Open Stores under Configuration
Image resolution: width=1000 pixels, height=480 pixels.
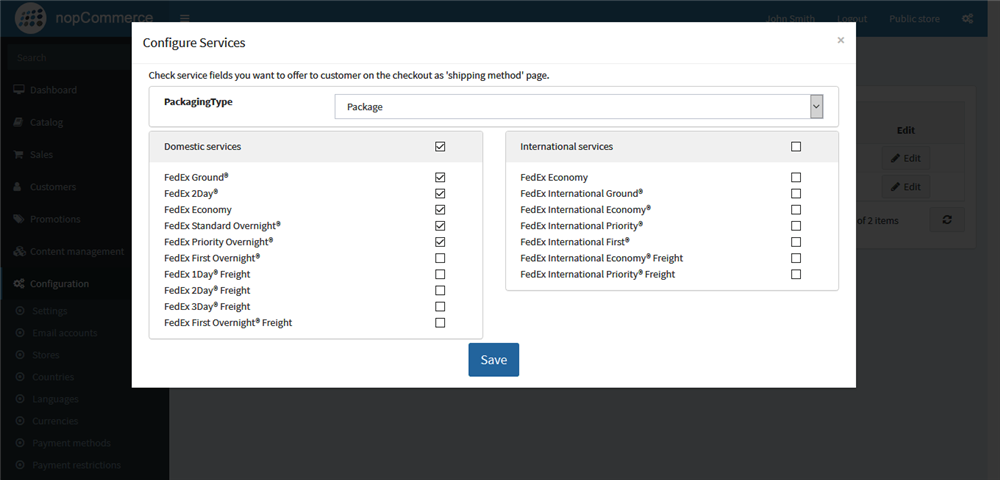(x=46, y=355)
